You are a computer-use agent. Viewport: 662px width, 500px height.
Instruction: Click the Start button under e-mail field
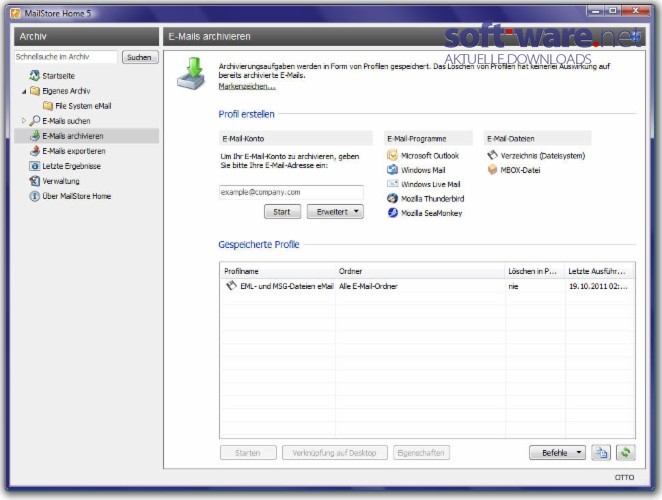(x=282, y=212)
